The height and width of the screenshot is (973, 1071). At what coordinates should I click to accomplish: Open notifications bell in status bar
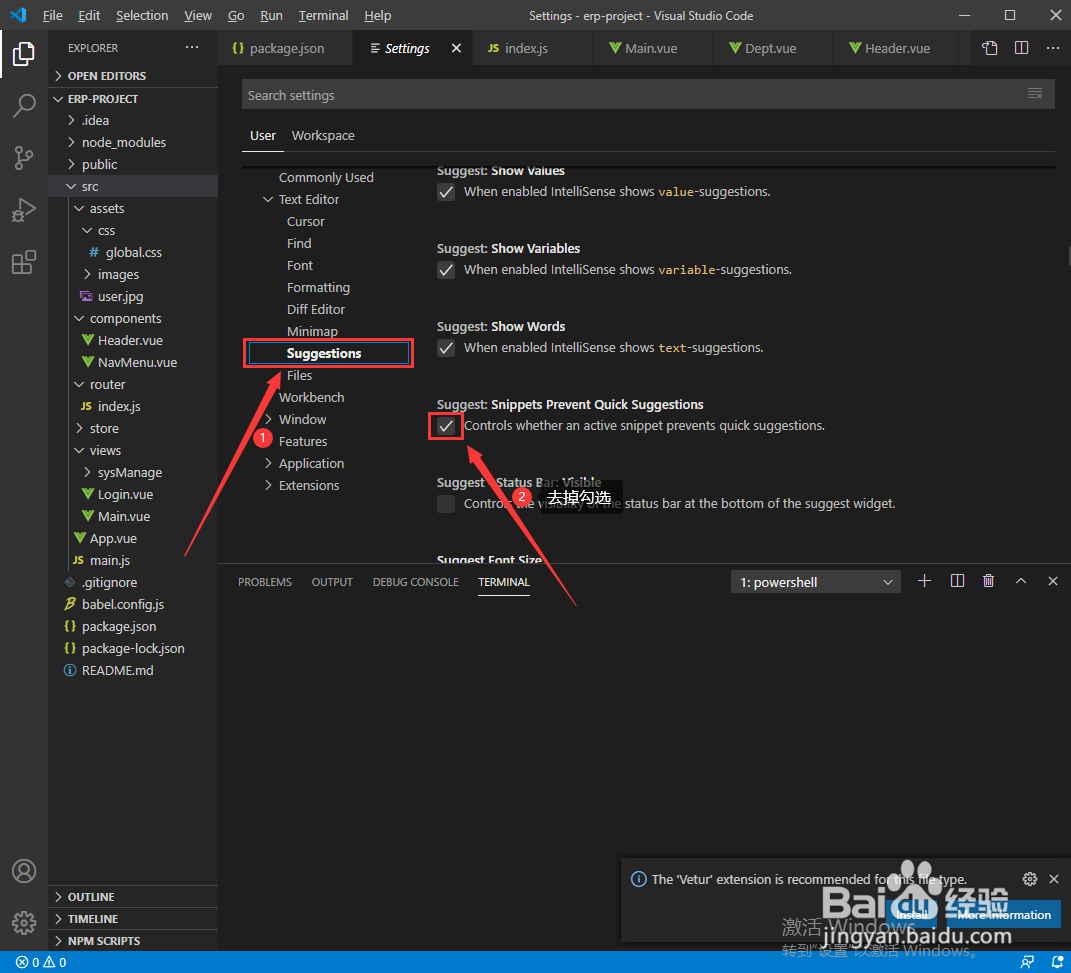coord(1057,962)
